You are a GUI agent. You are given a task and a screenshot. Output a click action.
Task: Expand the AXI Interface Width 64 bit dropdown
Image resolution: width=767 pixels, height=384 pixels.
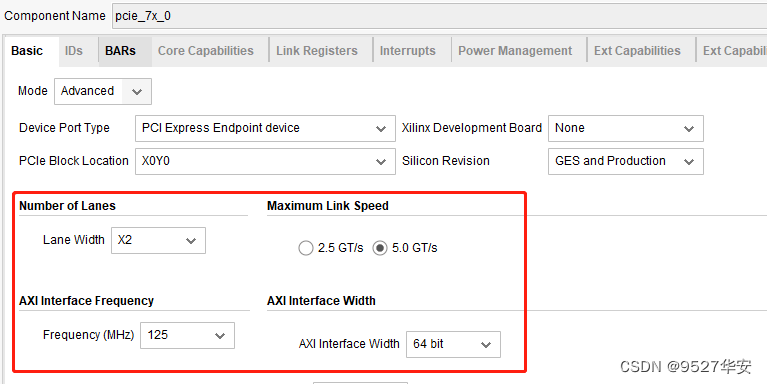pyautogui.click(x=453, y=344)
